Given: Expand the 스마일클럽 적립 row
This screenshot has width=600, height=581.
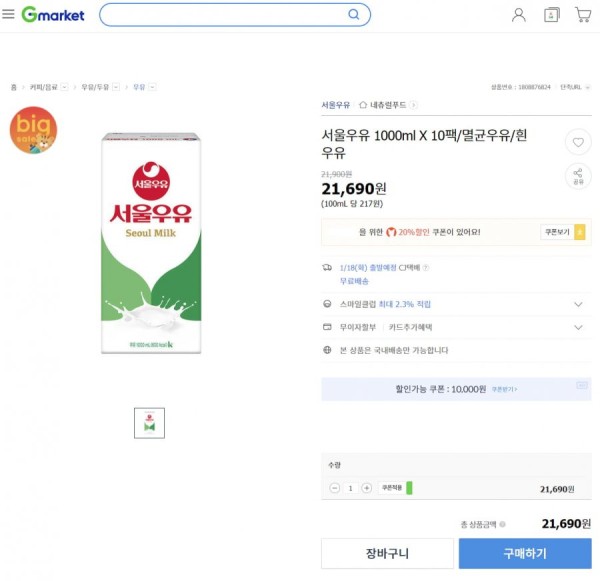Looking at the screenshot, I should point(456,304).
